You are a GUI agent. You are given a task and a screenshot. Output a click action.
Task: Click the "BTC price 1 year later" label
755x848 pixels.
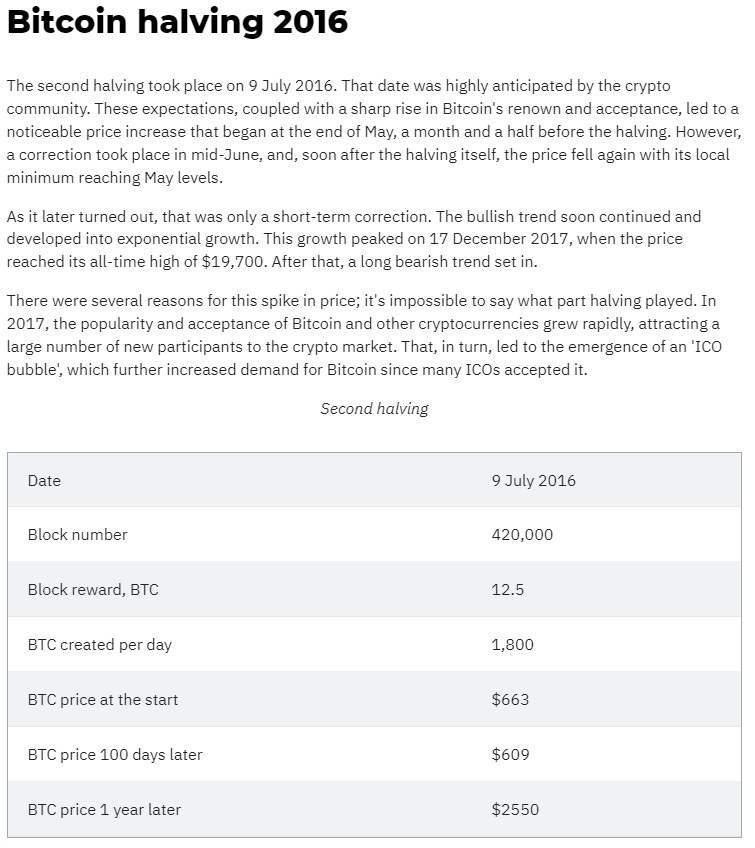tap(104, 809)
